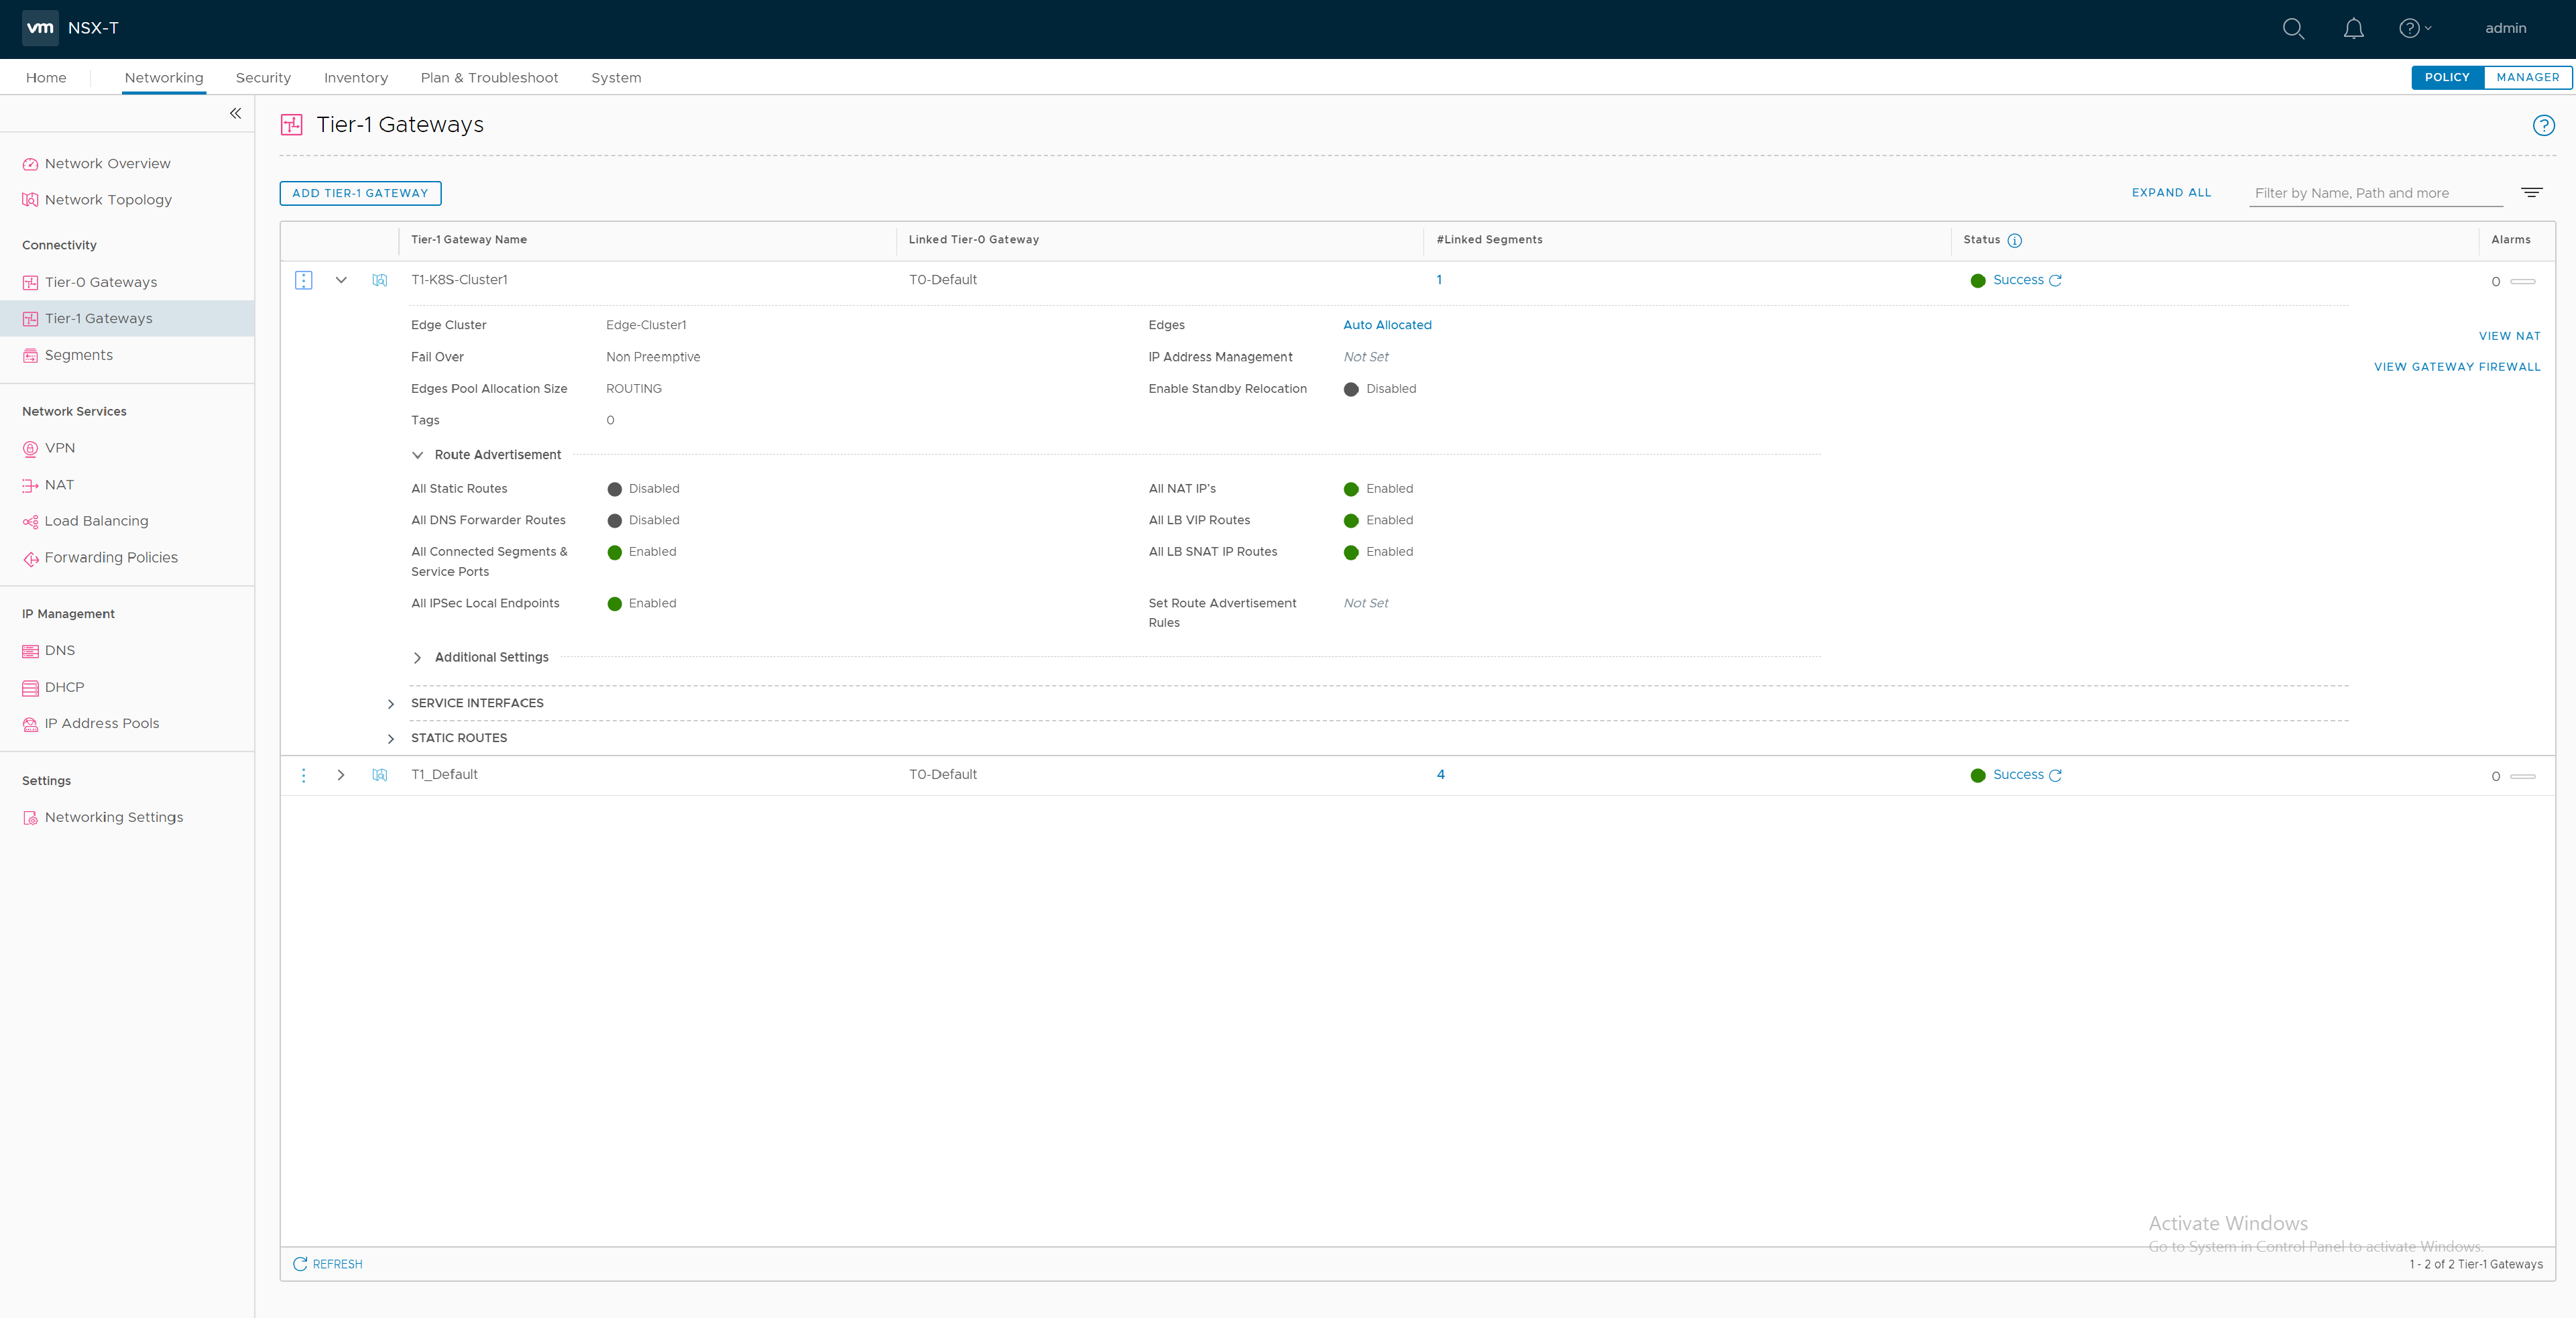Switch to Manager mode
The width and height of the screenshot is (2576, 1318).
click(x=2527, y=77)
